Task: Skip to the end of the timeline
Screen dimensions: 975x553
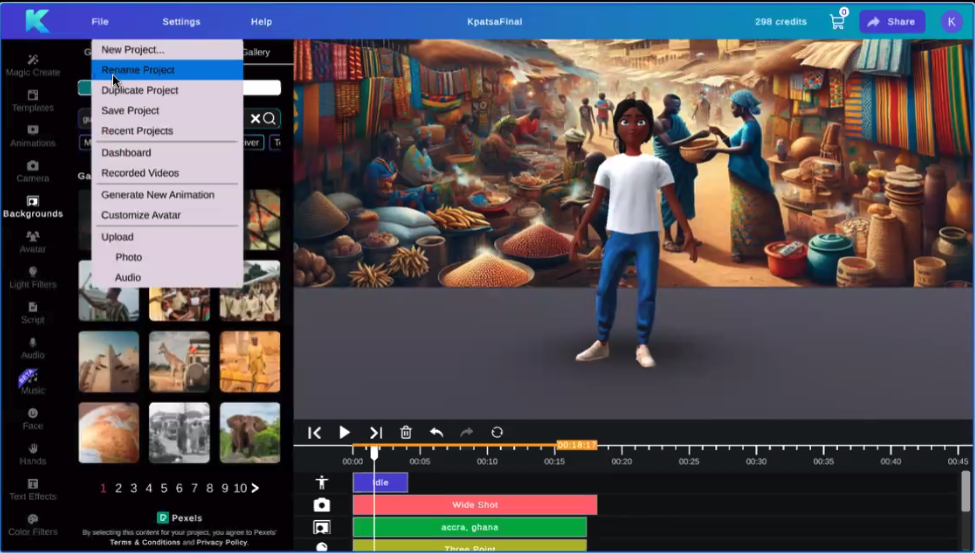Action: click(376, 432)
